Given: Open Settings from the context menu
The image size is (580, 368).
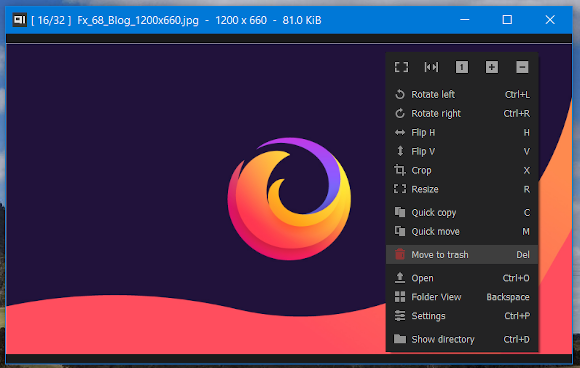Looking at the screenshot, I should click(462, 315).
